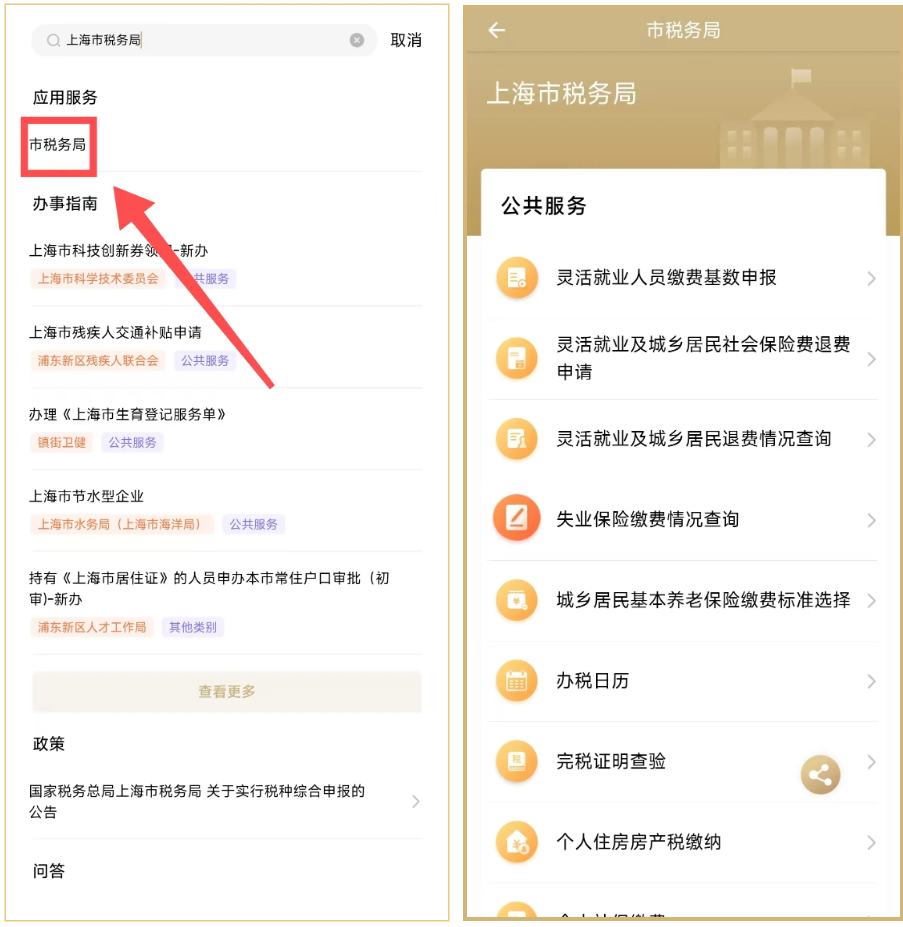The width and height of the screenshot is (903, 927).
Task: Click the 失业保险缴费情况查询 orange icon
Action: [517, 518]
